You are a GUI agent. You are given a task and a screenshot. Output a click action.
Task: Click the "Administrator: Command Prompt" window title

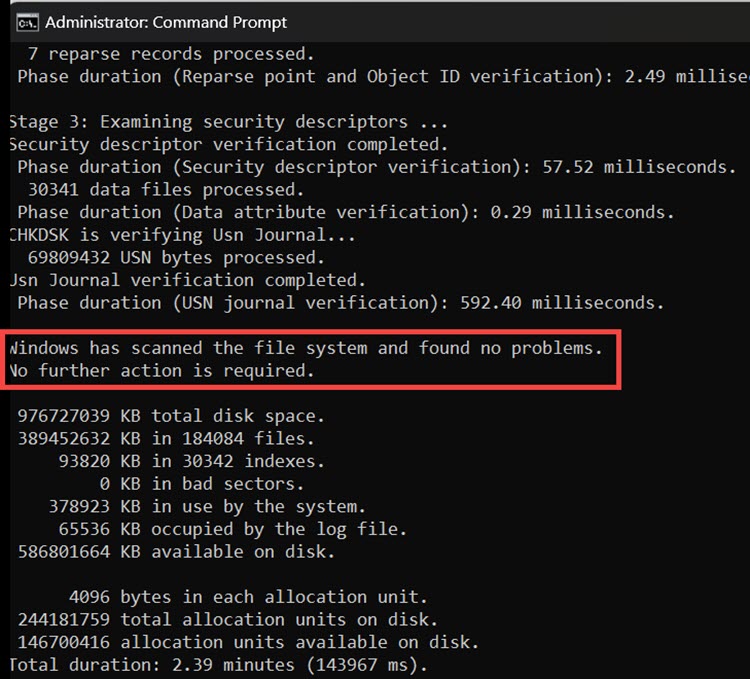click(x=166, y=21)
